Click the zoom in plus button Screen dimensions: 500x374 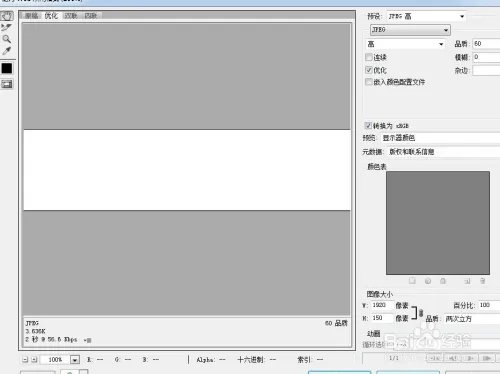(34, 360)
